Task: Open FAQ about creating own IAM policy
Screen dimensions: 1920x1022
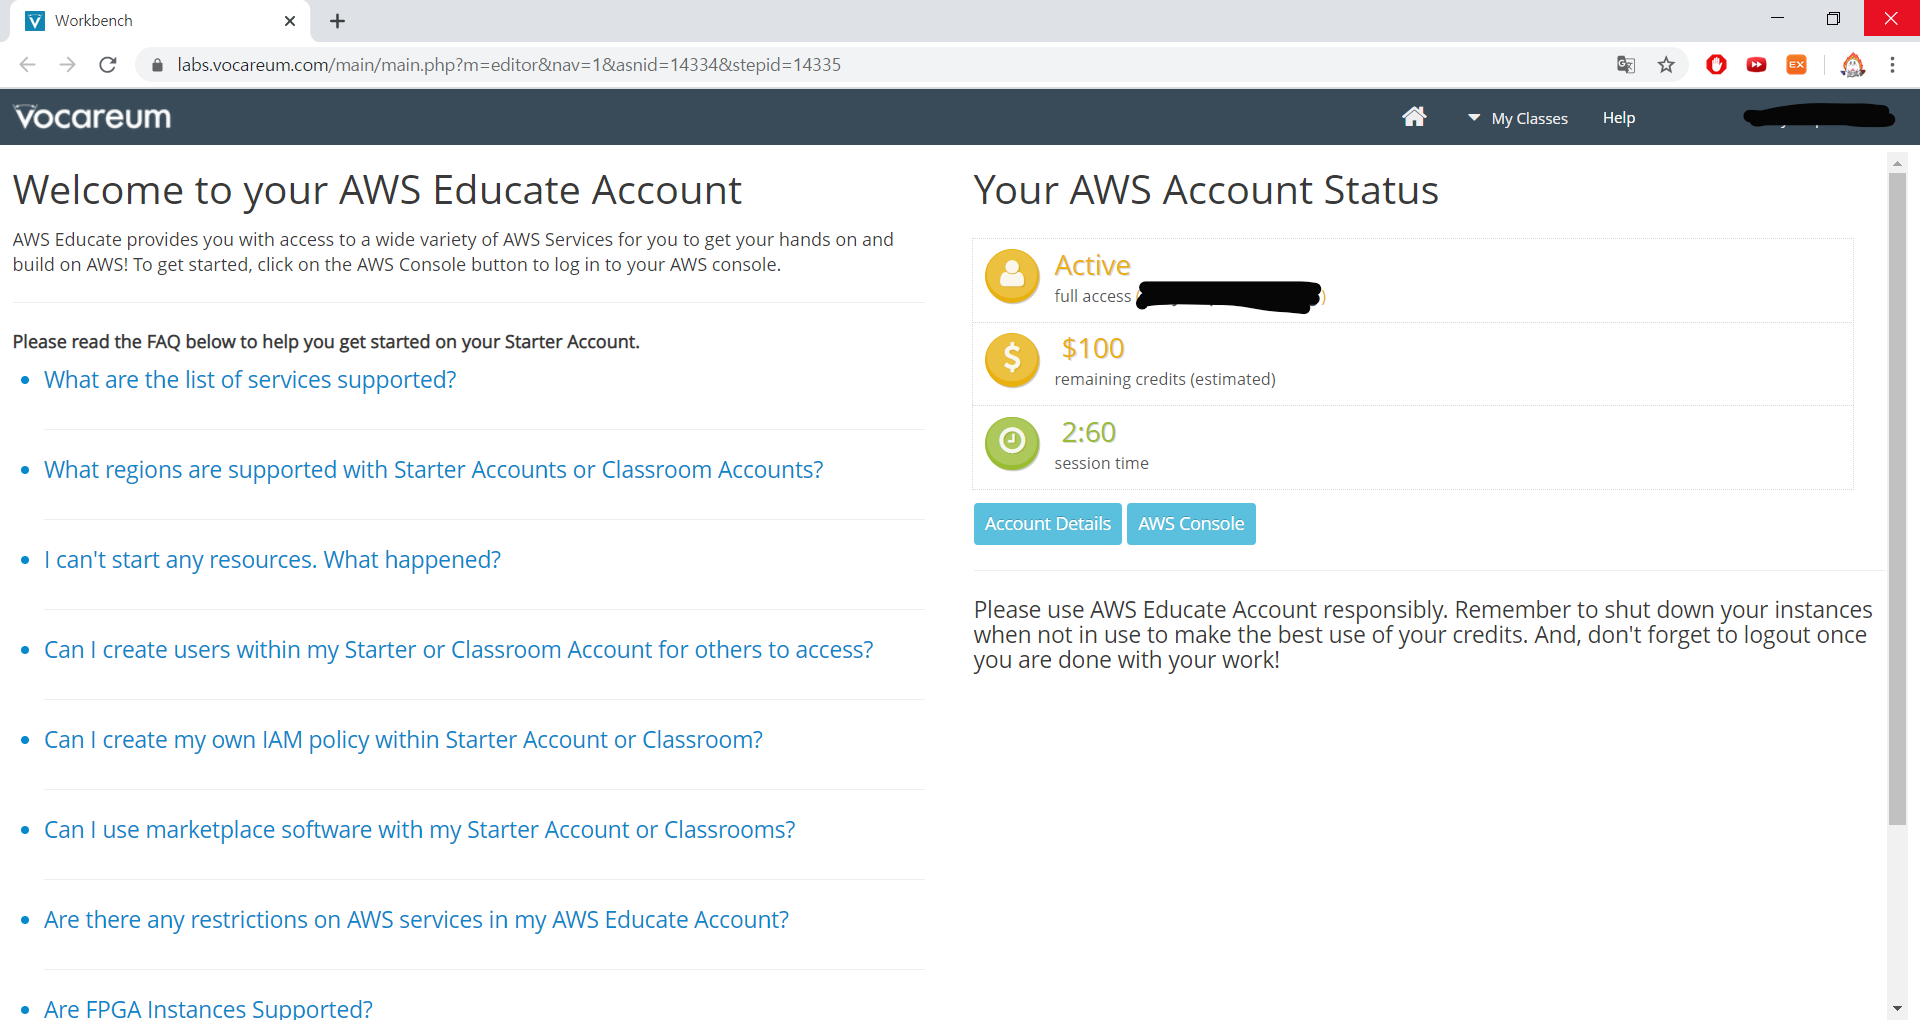Action: tap(403, 740)
